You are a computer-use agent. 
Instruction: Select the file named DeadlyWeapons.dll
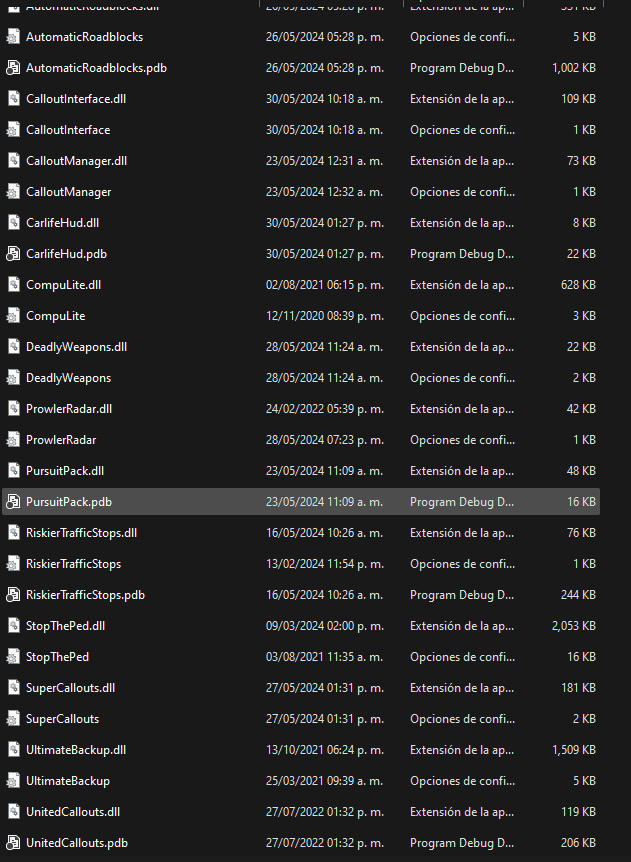click(76, 347)
